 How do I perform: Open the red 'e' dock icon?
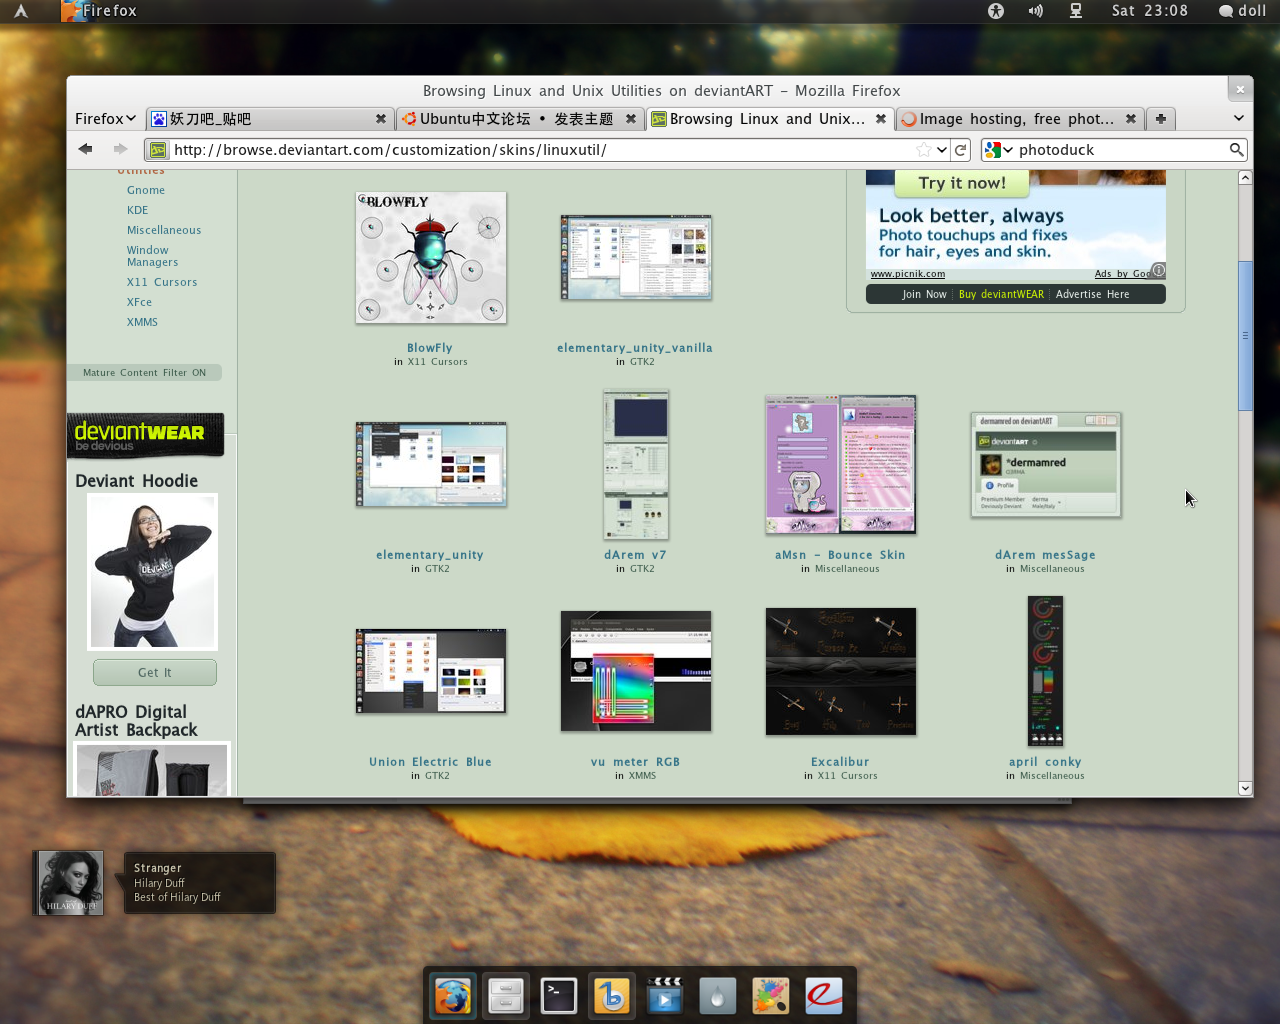(x=824, y=996)
